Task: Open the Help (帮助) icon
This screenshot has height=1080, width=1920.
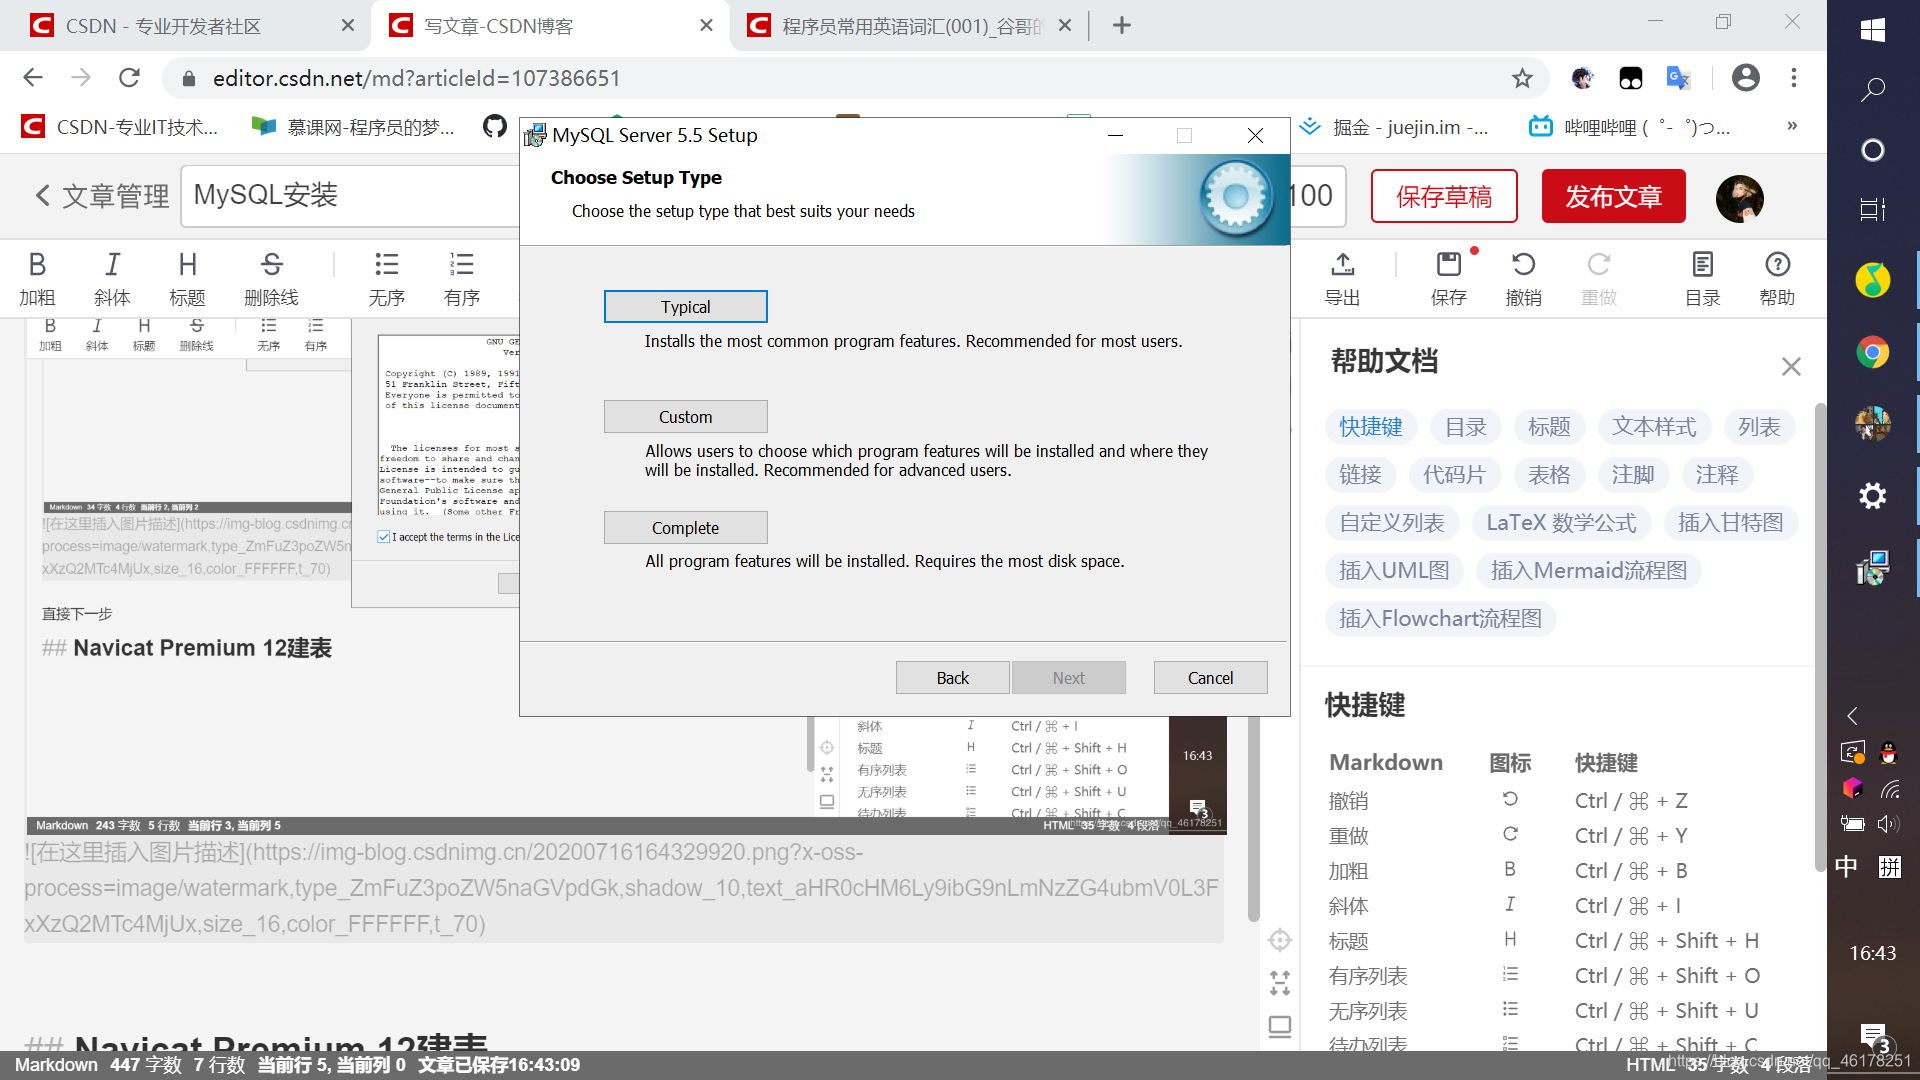Action: click(x=1778, y=278)
